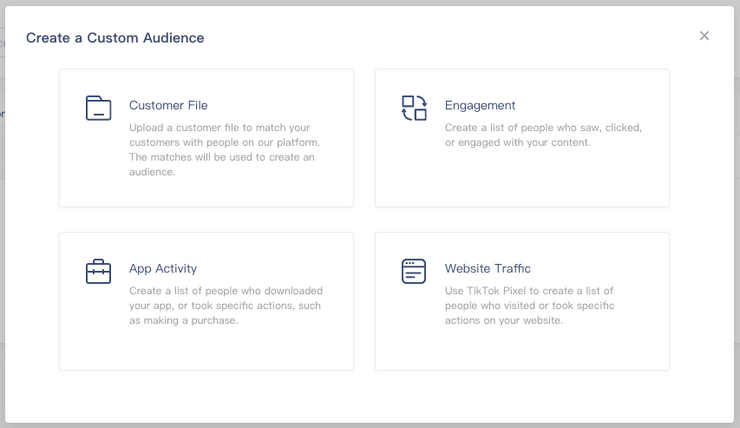Click the 'people who downloaded your app' description

(x=226, y=305)
